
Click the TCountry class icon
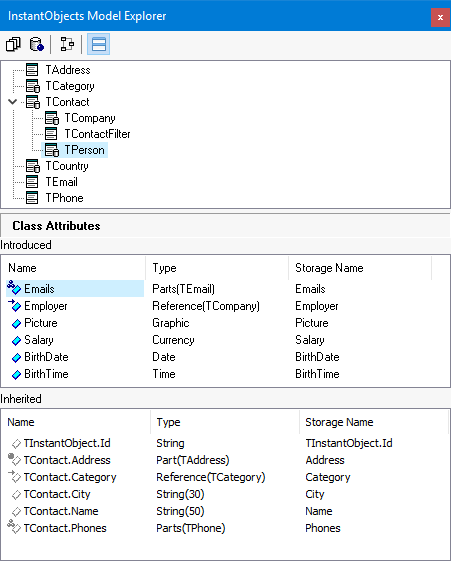(33, 166)
